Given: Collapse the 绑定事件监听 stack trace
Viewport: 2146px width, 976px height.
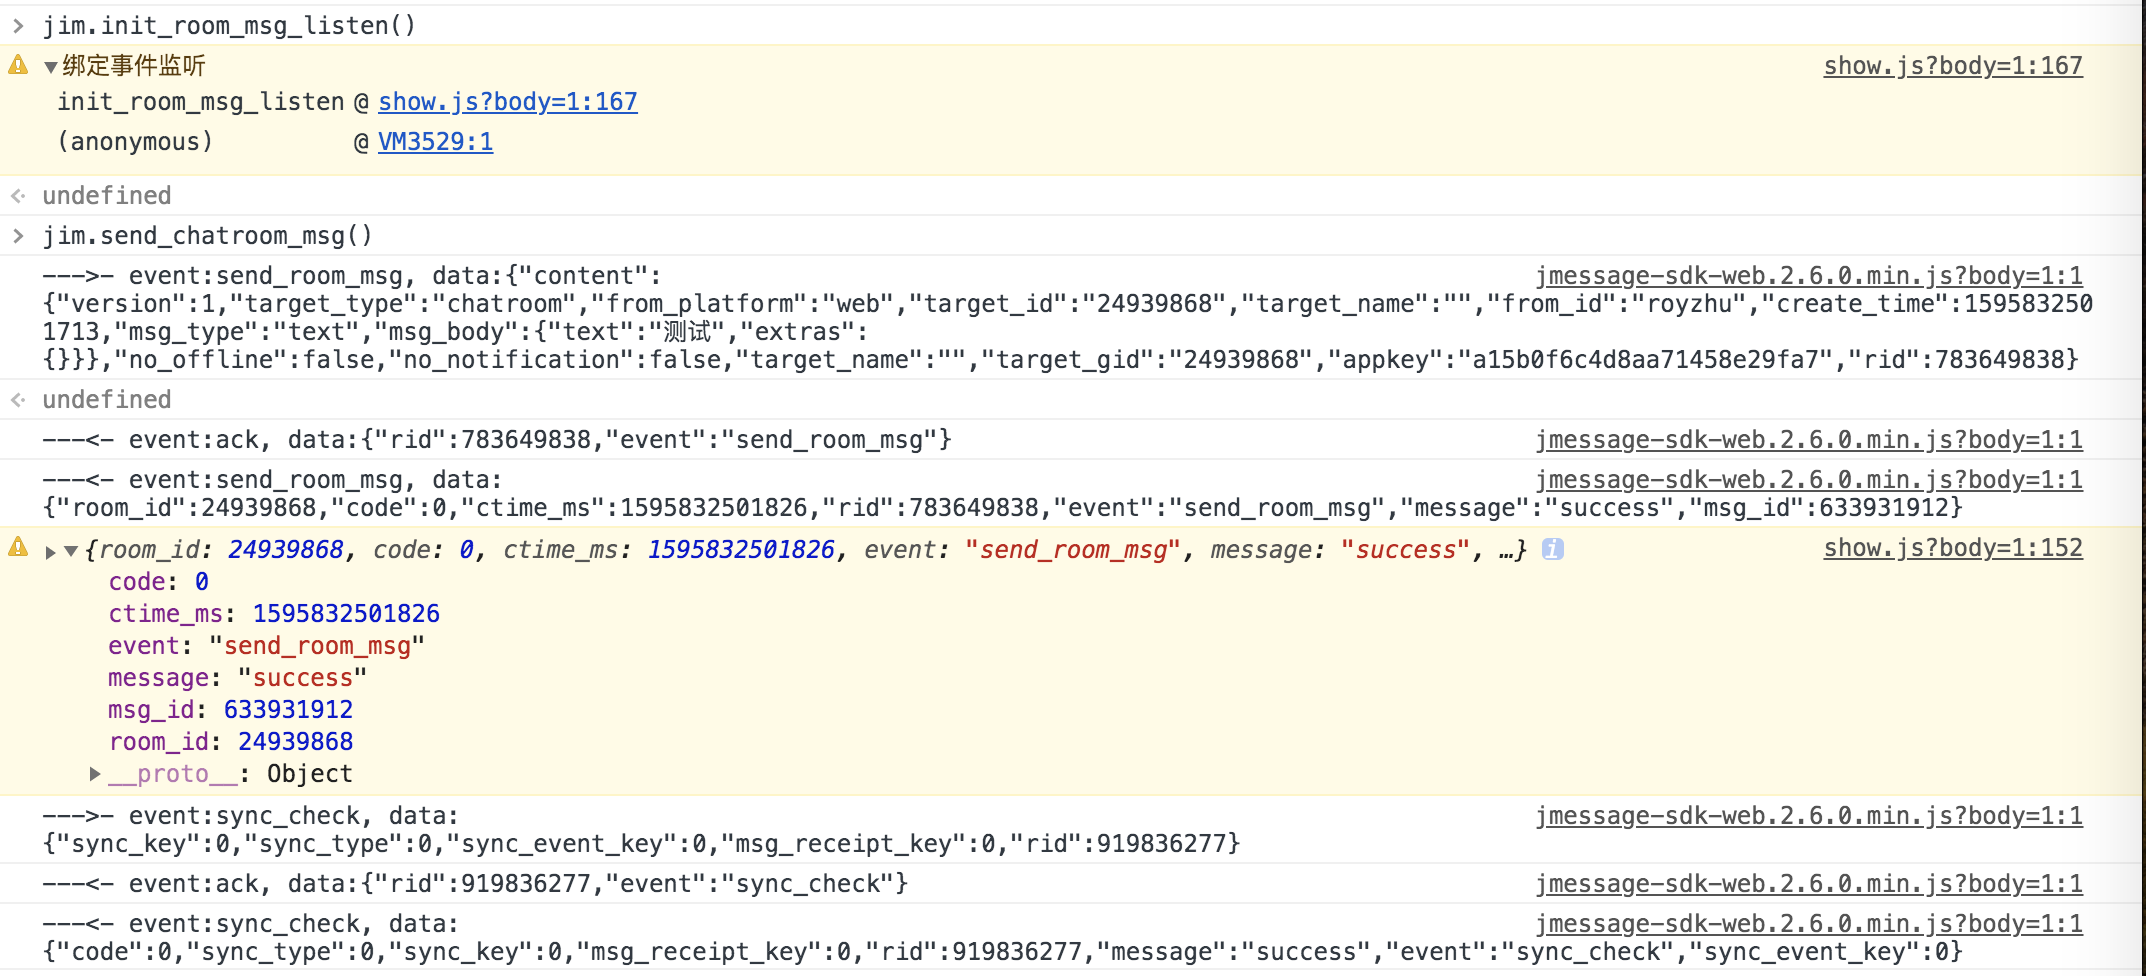Looking at the screenshot, I should [50, 68].
